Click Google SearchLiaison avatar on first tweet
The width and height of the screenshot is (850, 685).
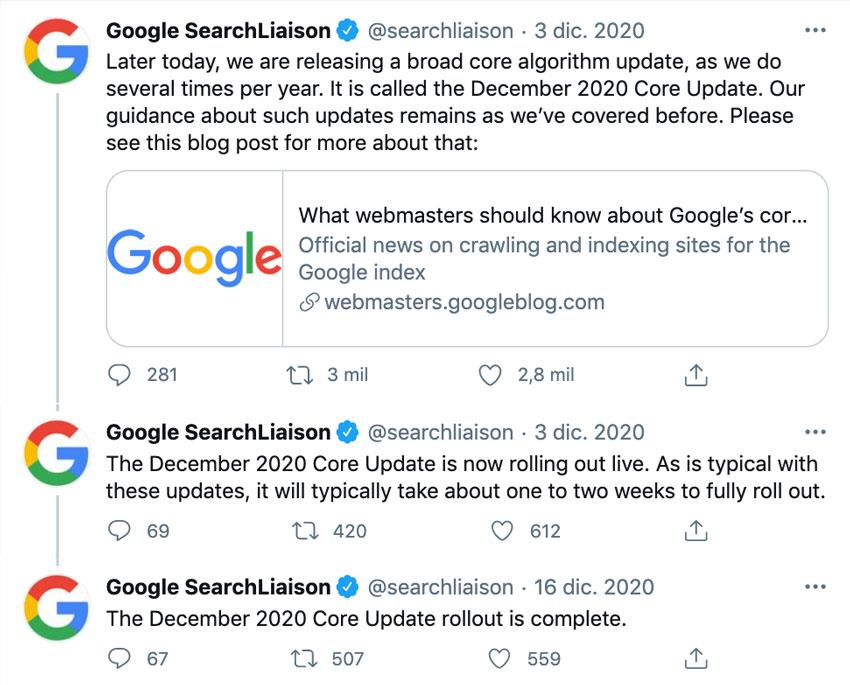pyautogui.click(x=57, y=51)
